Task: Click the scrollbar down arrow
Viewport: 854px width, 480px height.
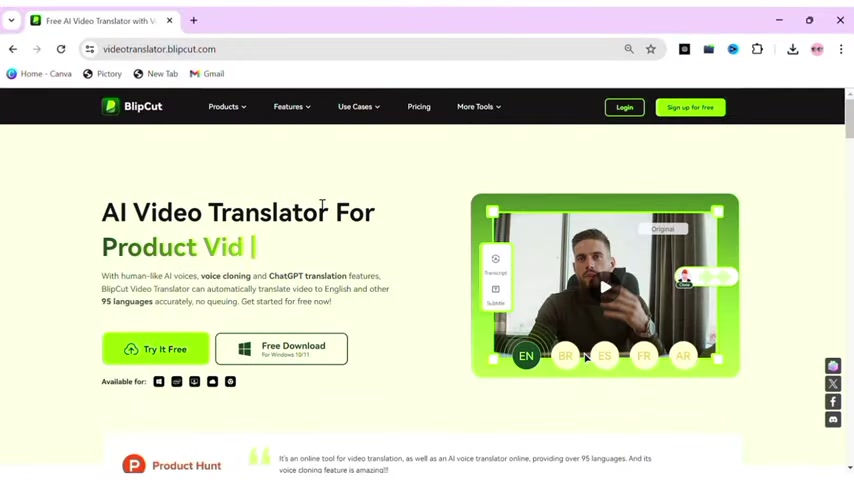Action: coord(850,467)
